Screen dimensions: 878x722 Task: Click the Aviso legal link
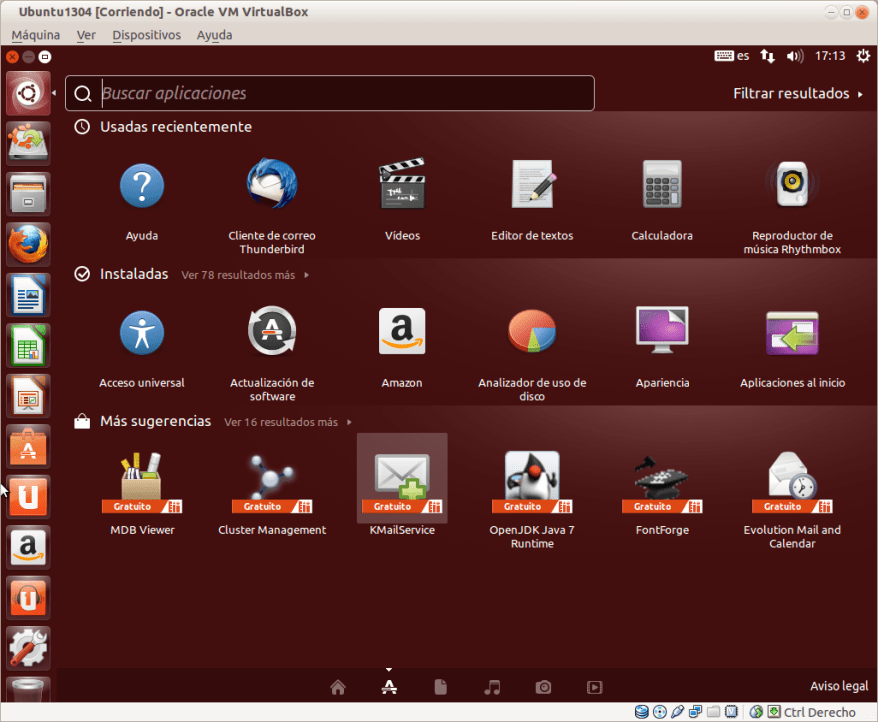pyautogui.click(x=838, y=686)
